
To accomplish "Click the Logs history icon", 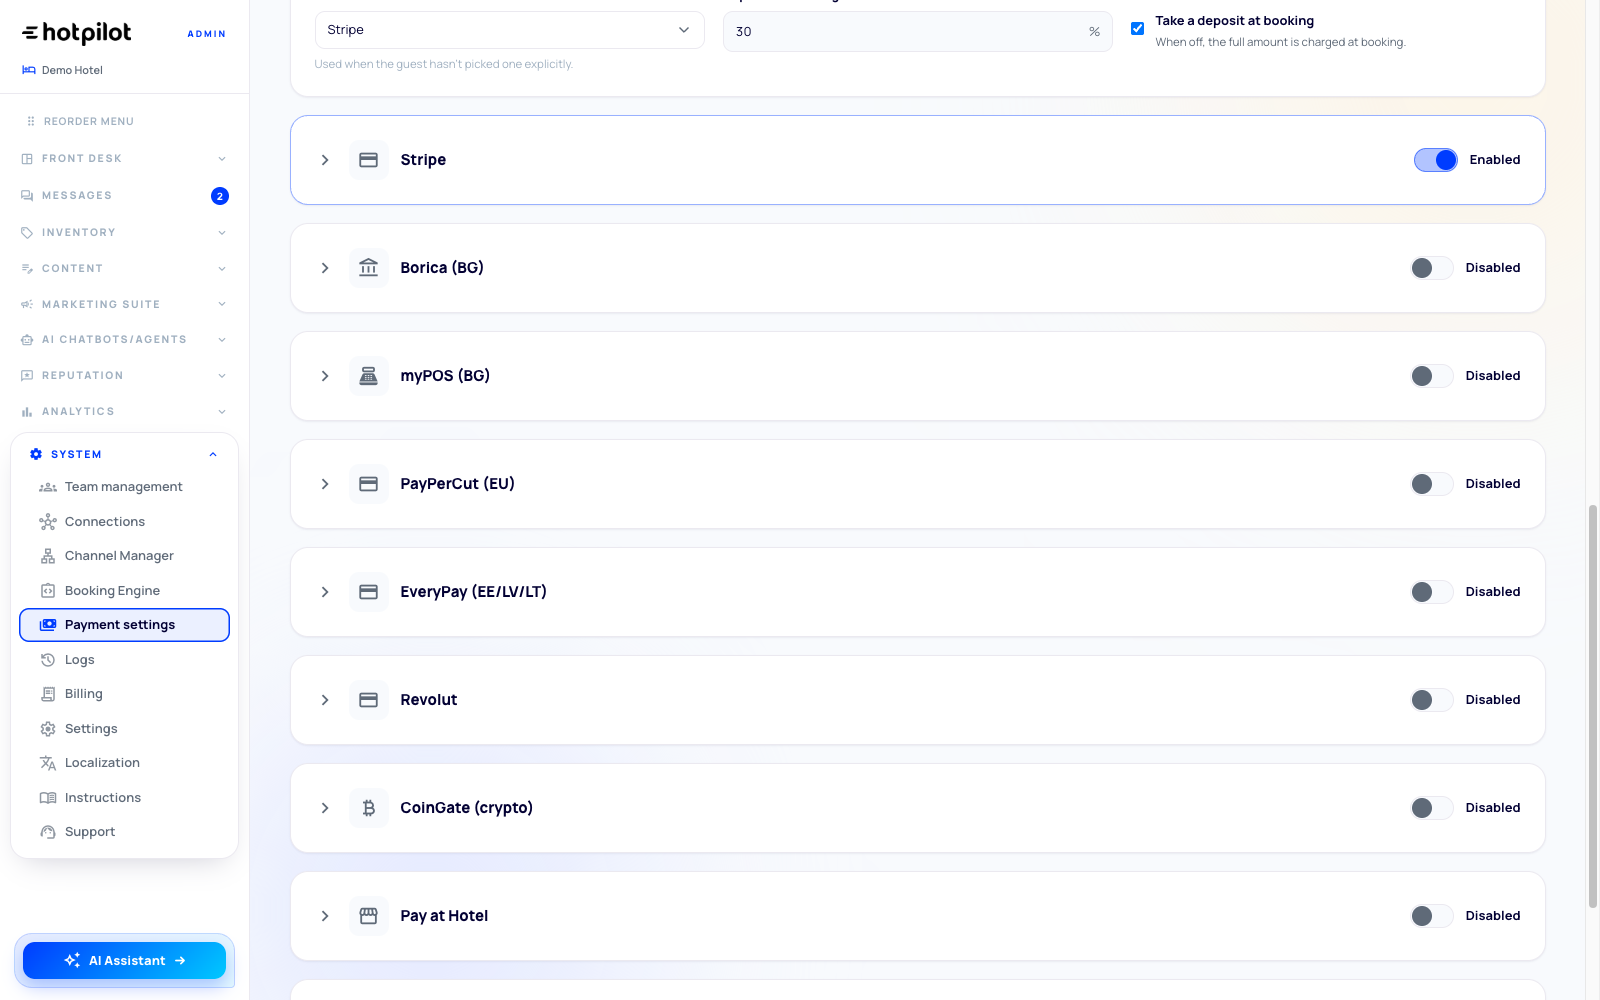I will 48,660.
